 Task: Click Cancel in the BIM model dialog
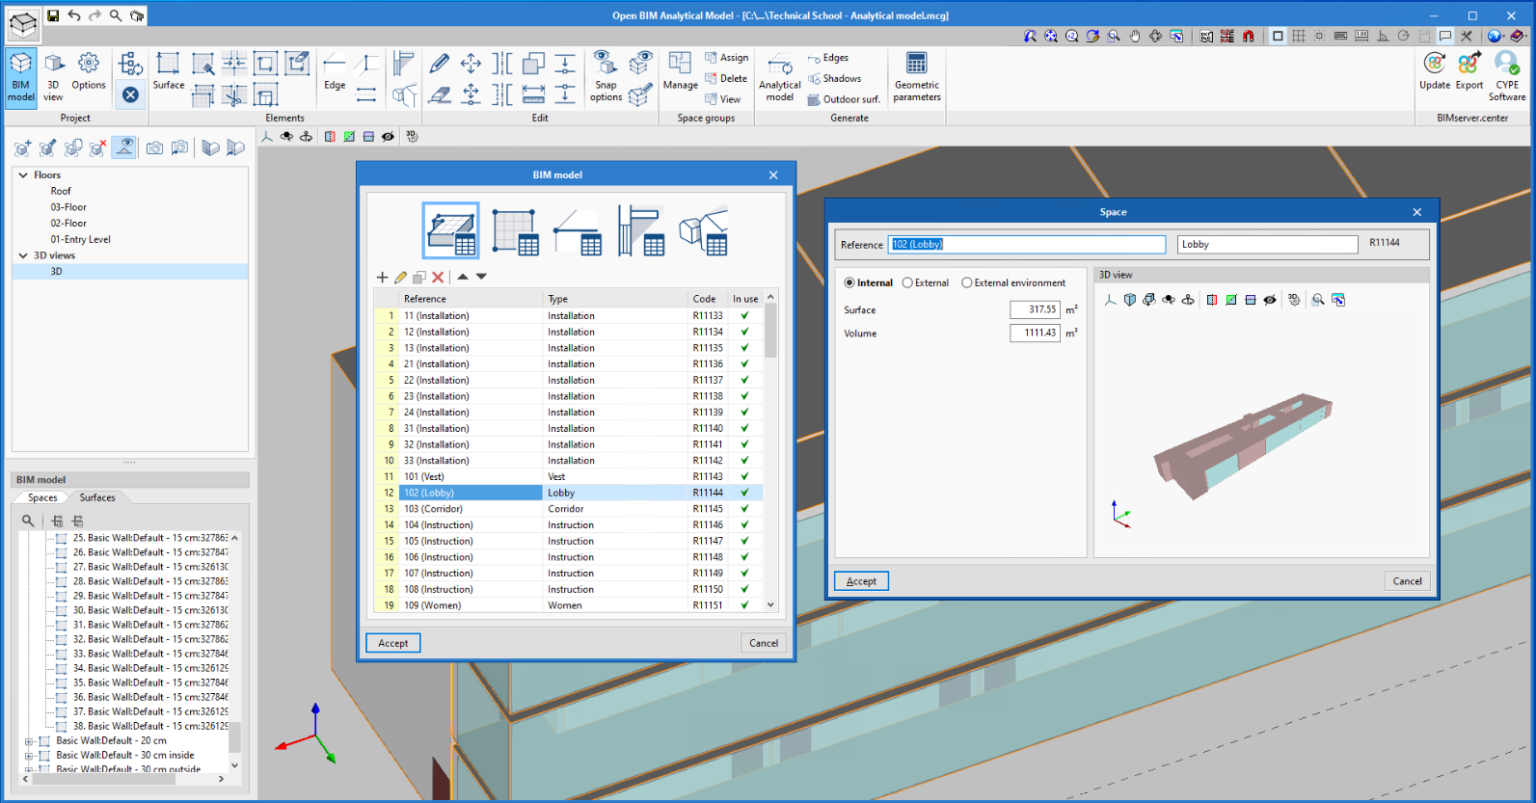pyautogui.click(x=763, y=643)
